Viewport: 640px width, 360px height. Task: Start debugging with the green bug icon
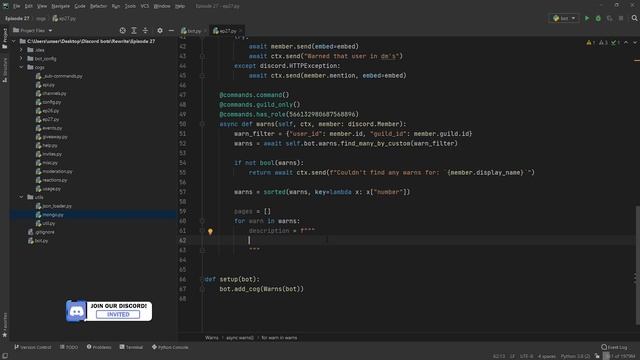598,18
